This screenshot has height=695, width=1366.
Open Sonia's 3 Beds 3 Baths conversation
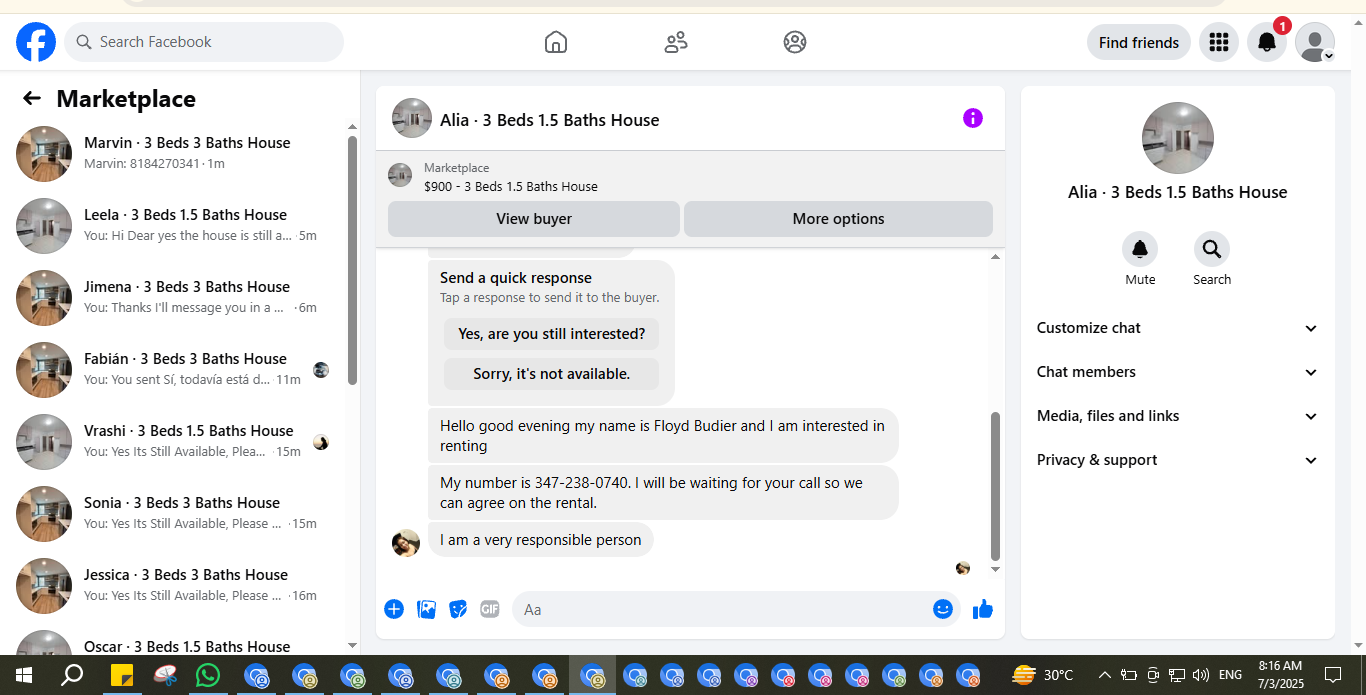[x=176, y=513]
